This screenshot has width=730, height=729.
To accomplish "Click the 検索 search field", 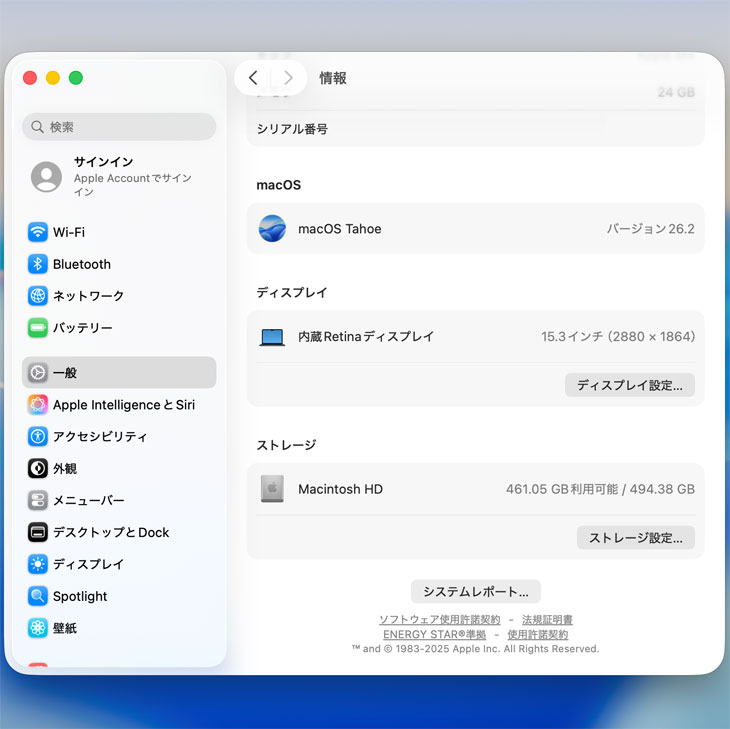I will point(119,127).
